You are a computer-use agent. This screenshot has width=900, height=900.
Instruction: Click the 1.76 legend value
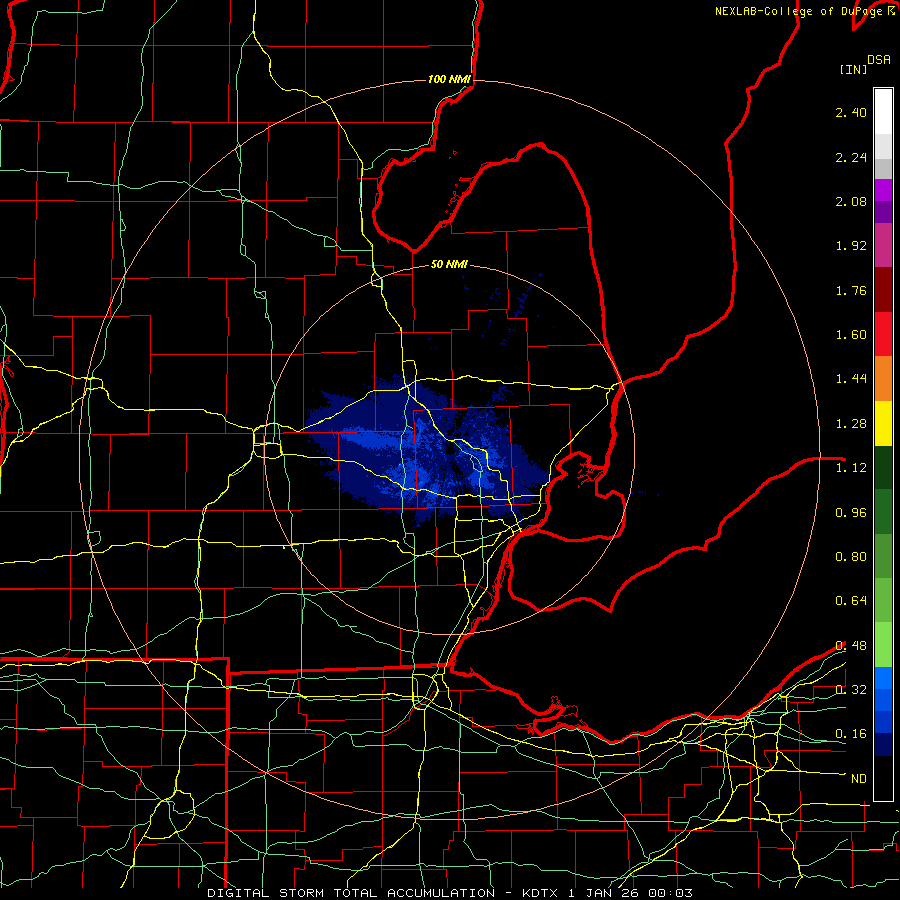(x=851, y=290)
